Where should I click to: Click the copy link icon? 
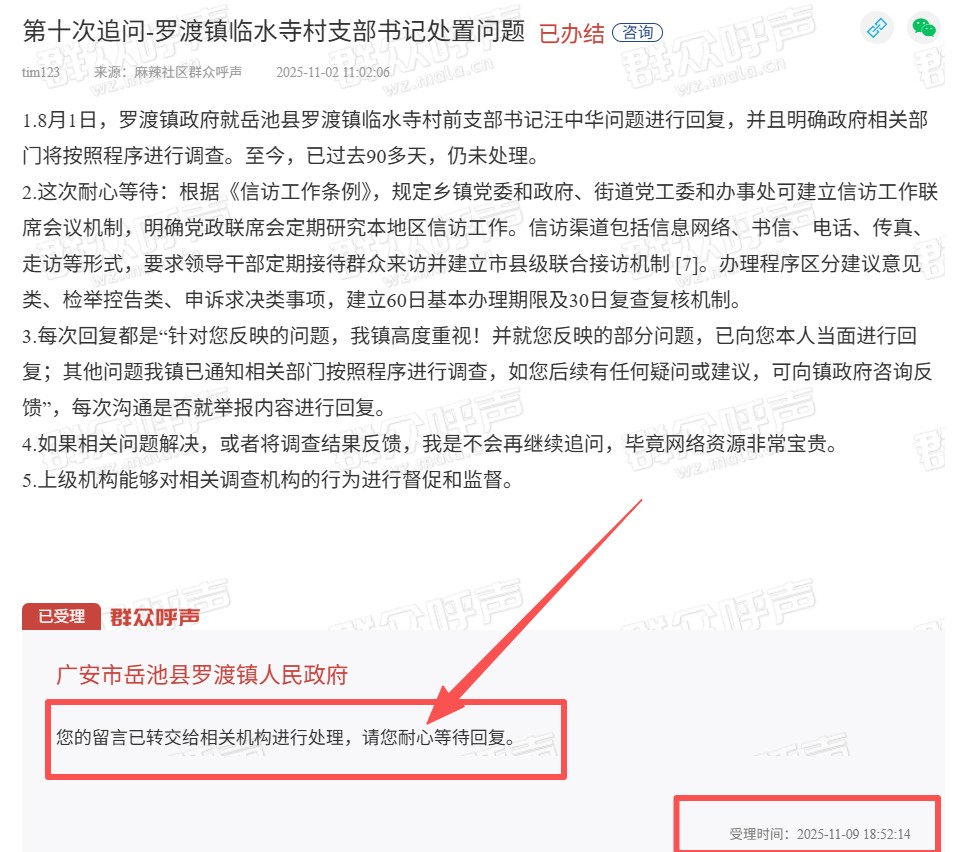coord(876,28)
